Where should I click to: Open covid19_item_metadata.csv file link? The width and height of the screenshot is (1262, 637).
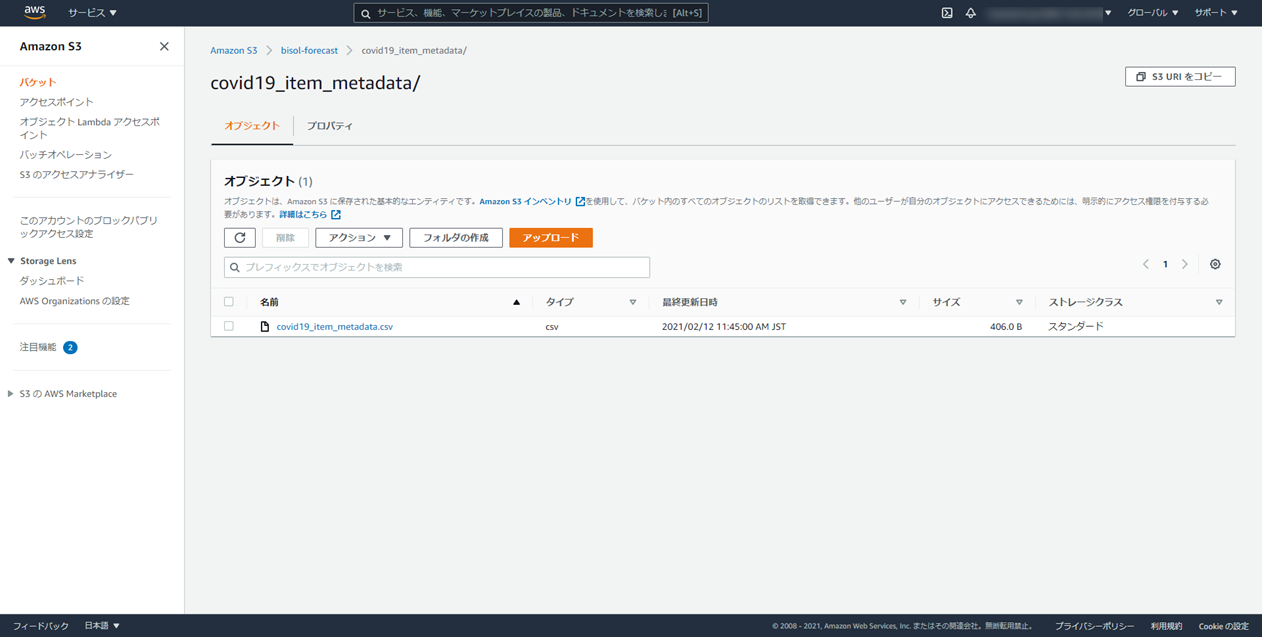tap(334, 327)
